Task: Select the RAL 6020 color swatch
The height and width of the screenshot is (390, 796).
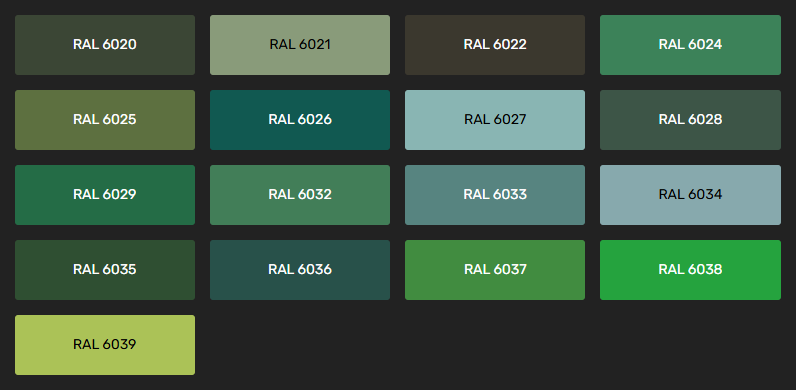Action: pos(105,45)
